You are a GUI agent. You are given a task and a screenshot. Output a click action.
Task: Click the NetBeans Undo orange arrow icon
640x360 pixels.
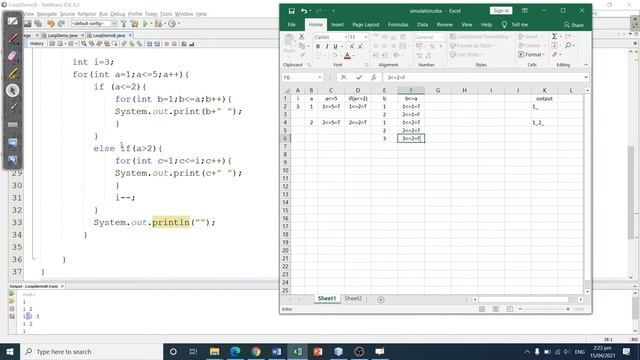pyautogui.click(x=51, y=24)
